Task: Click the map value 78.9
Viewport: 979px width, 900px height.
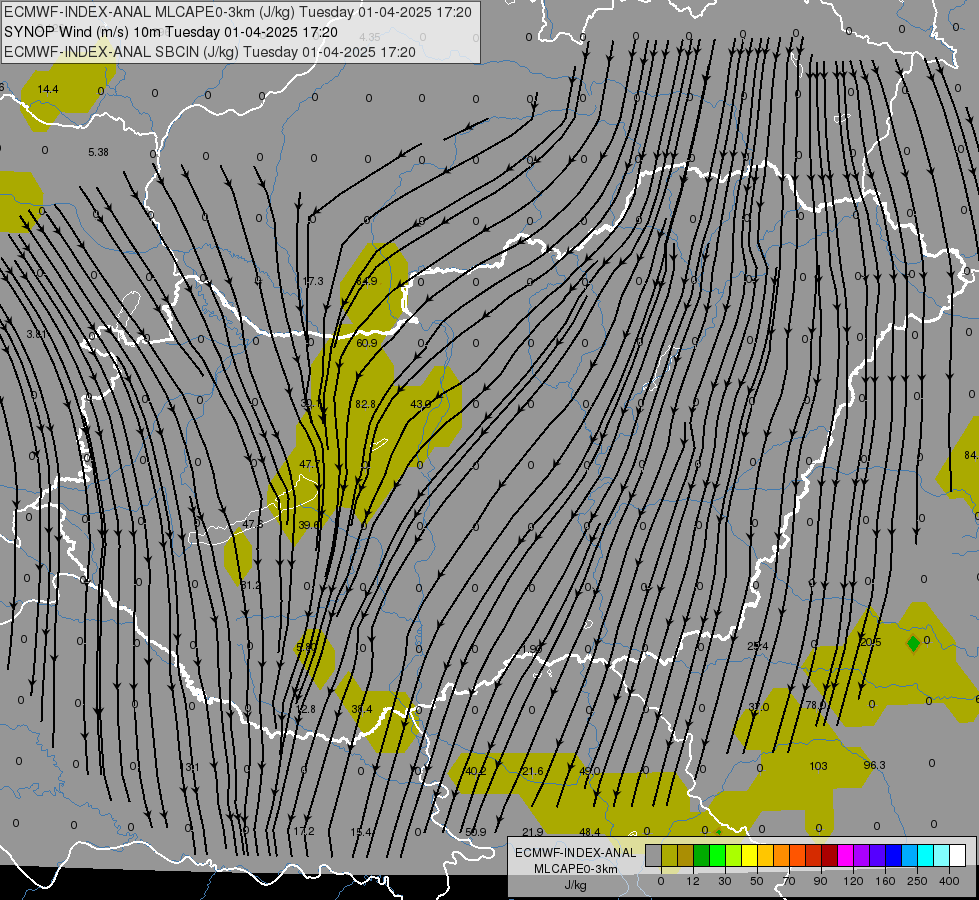Action: coord(815,705)
